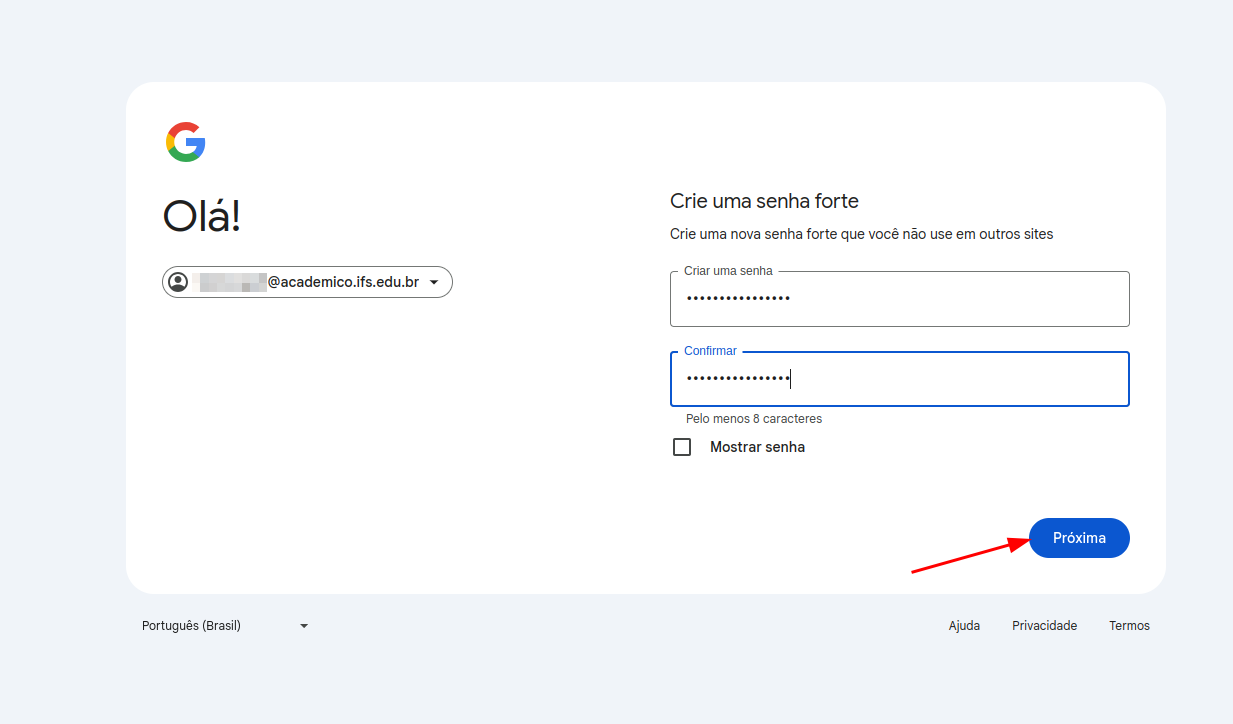Viewport: 1233px width, 724px height.
Task: Open the "Privacidade" link
Action: pos(1044,626)
